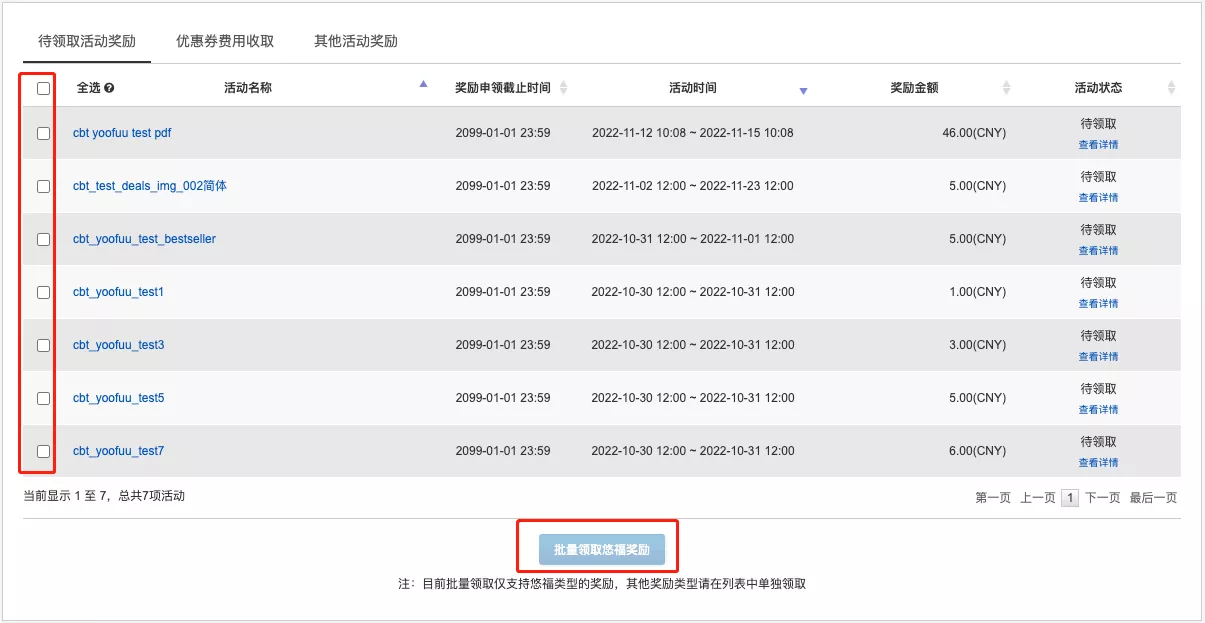The width and height of the screenshot is (1205, 623).
Task: Click 查看详情 for cbt yoofuu test pdf row
Action: [x=1098, y=144]
